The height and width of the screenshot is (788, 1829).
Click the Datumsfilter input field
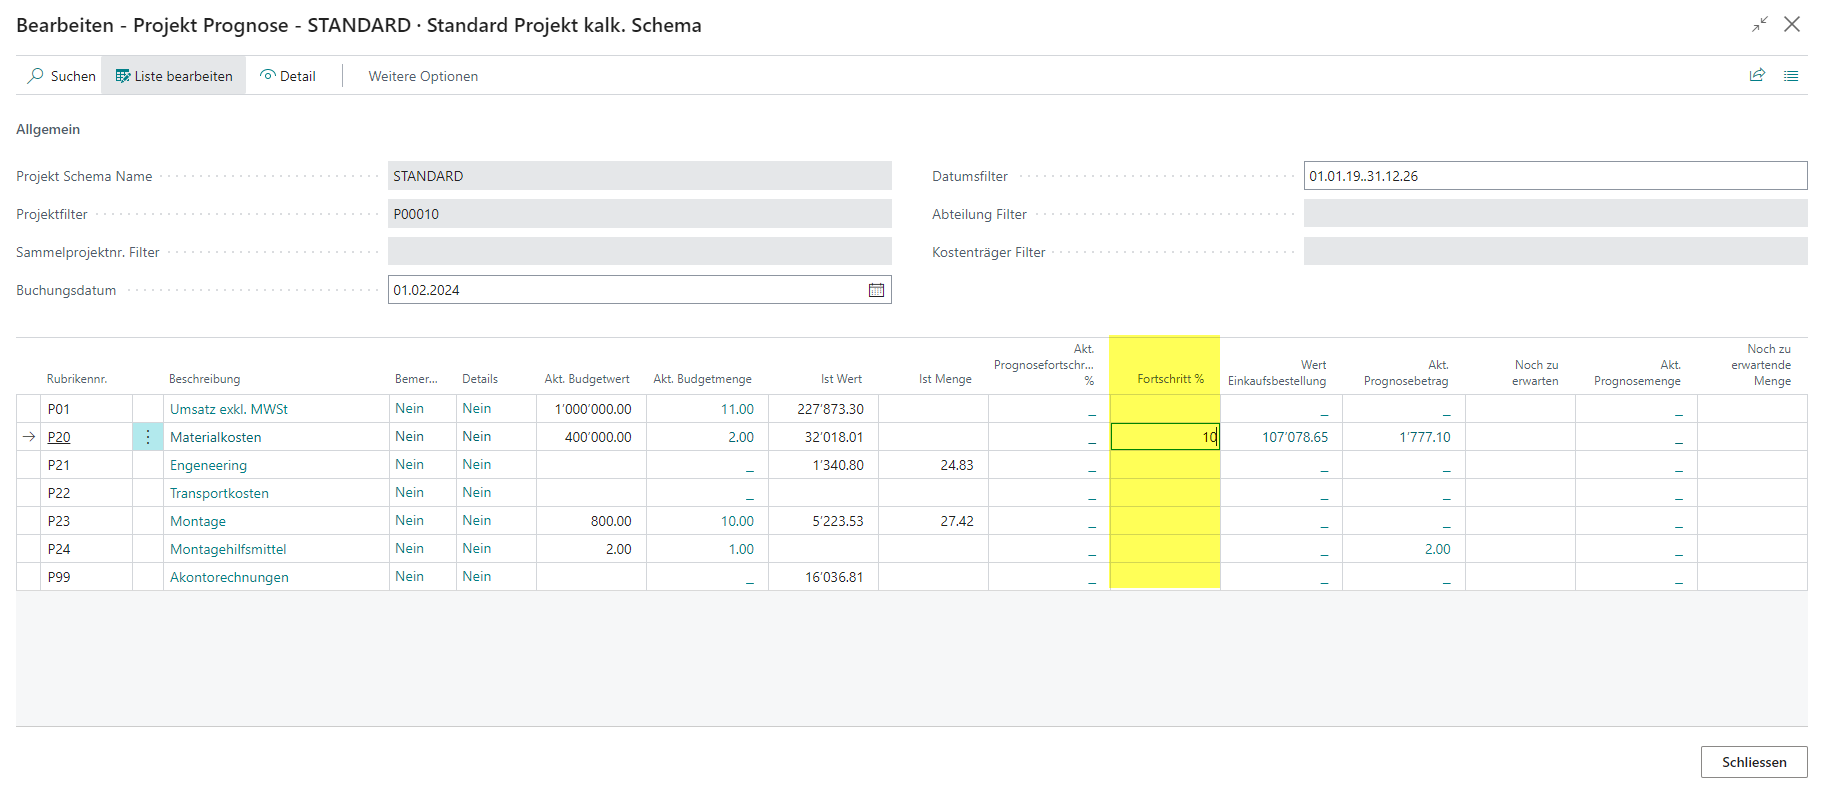(1555, 176)
